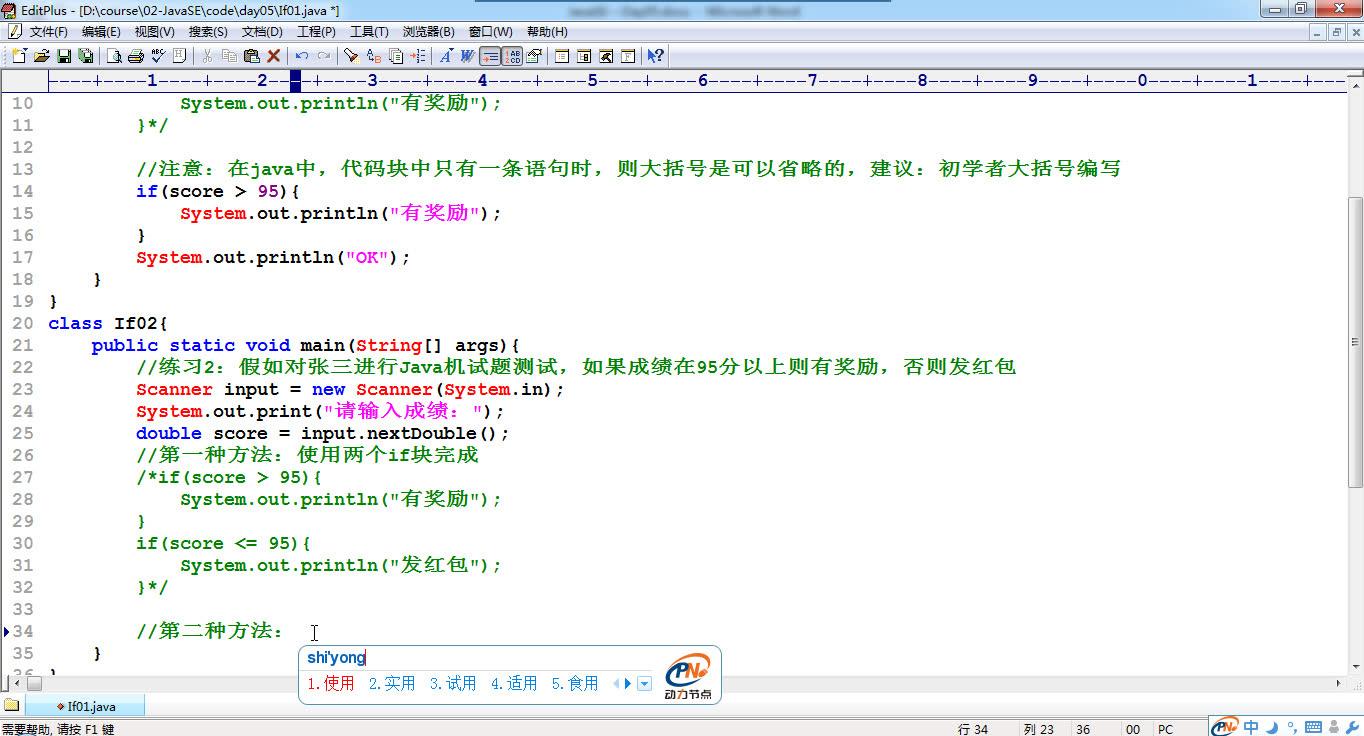
Task: Click the Open file folder icon
Action: click(42, 56)
